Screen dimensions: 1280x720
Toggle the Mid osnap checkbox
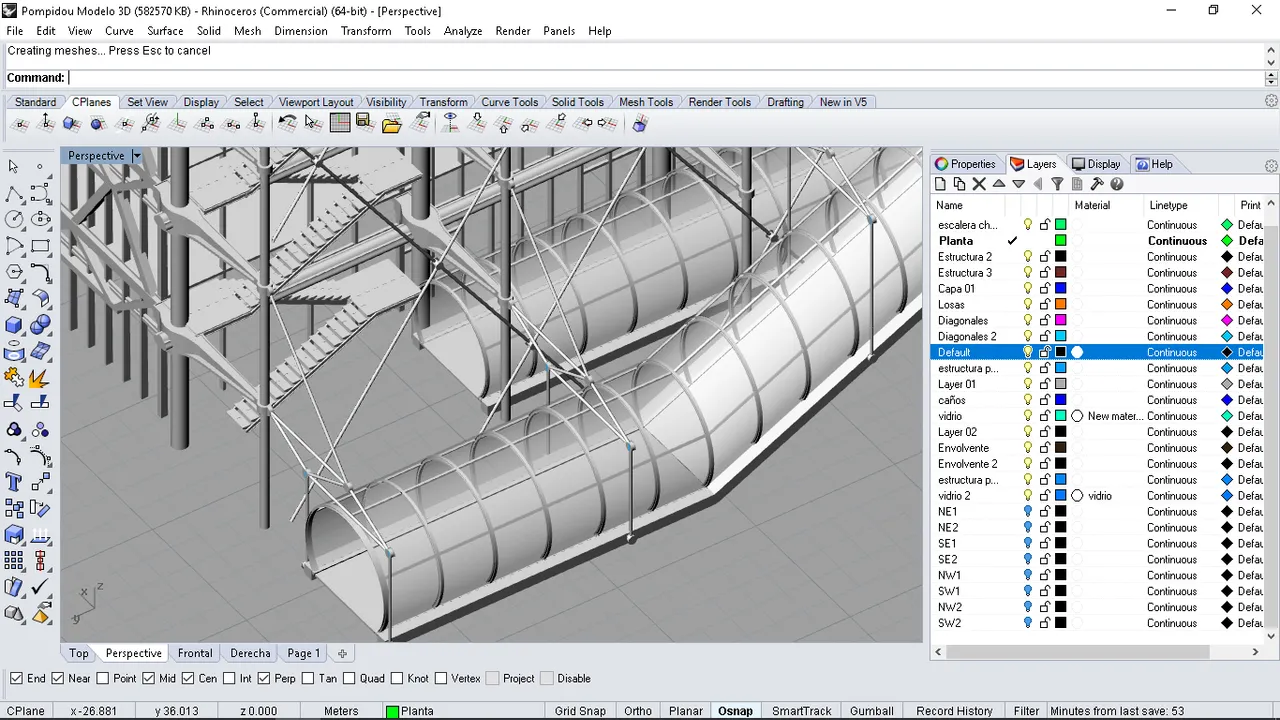coord(148,678)
